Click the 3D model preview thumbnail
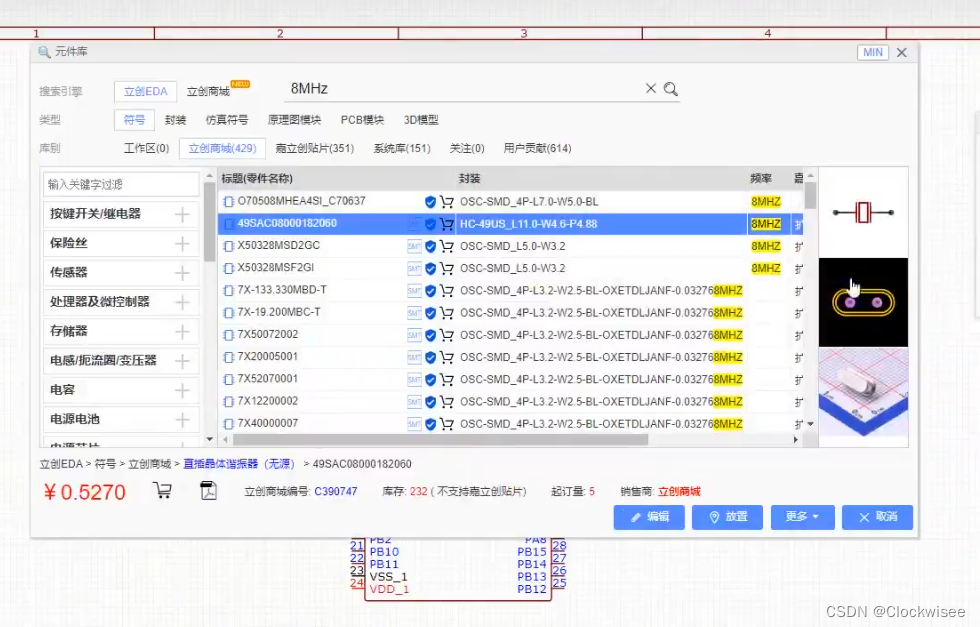The height and width of the screenshot is (627, 980). pyautogui.click(x=863, y=392)
